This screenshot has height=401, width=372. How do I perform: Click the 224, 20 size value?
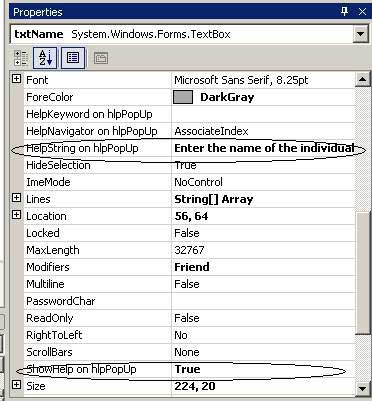pyautogui.click(x=195, y=386)
